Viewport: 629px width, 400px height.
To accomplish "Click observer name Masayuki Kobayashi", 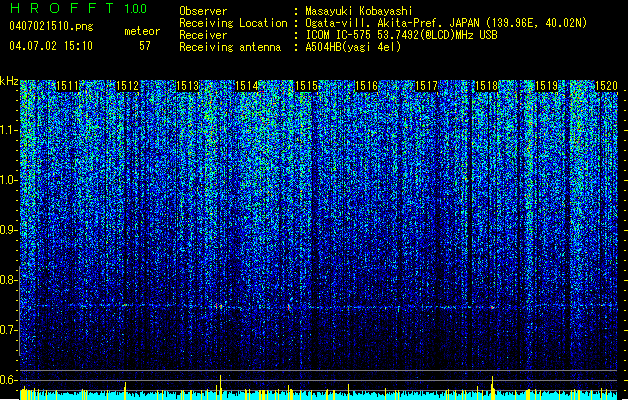I will (x=359, y=11).
